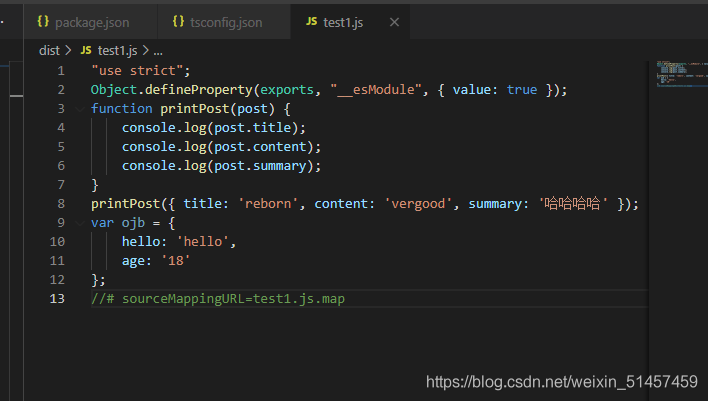This screenshot has height=401, width=708.
Task: Open the dist folder breadcrumb
Action: click(49, 51)
